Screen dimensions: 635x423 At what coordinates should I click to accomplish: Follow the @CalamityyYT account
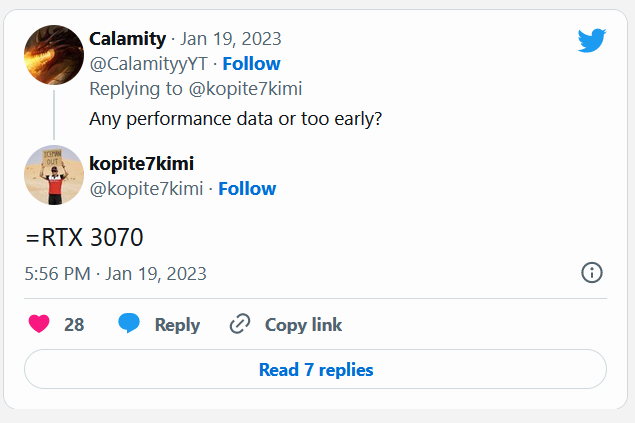251,64
